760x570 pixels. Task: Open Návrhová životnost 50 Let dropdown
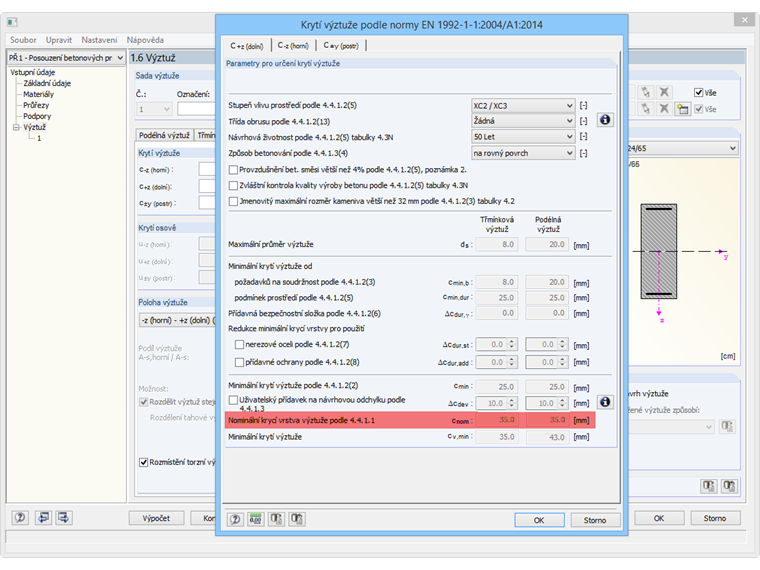point(523,137)
